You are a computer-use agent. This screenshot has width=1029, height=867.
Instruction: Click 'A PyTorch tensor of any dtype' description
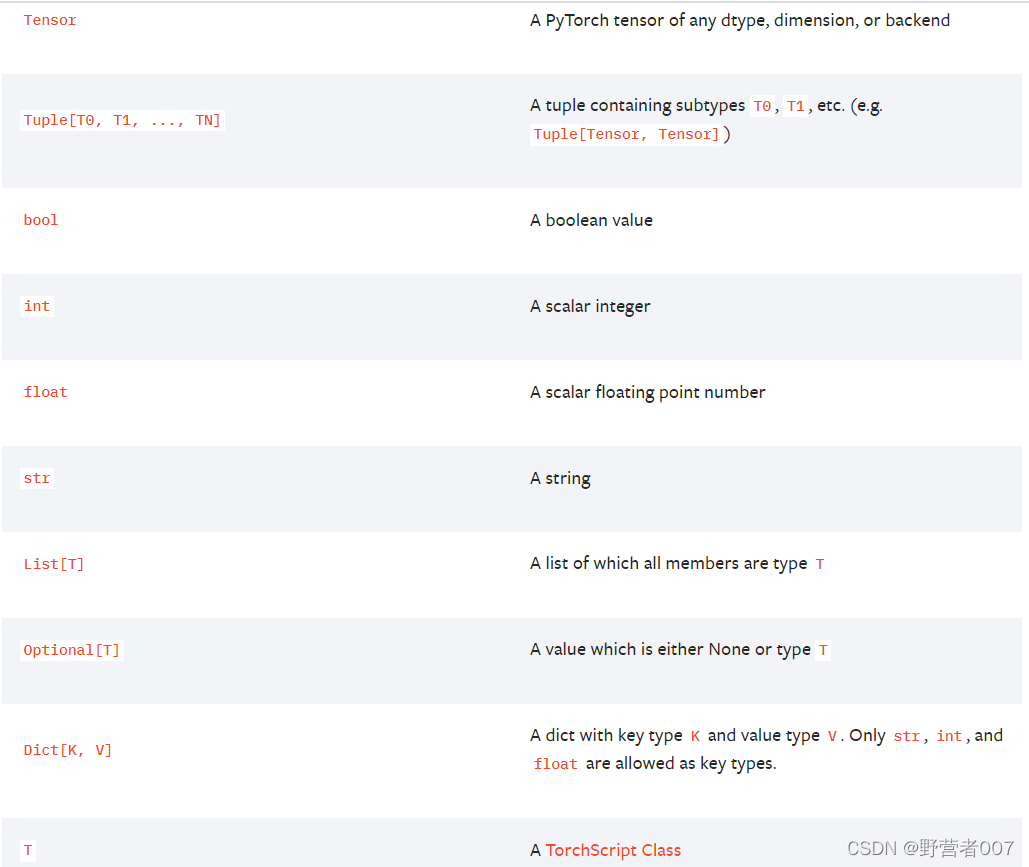click(740, 20)
